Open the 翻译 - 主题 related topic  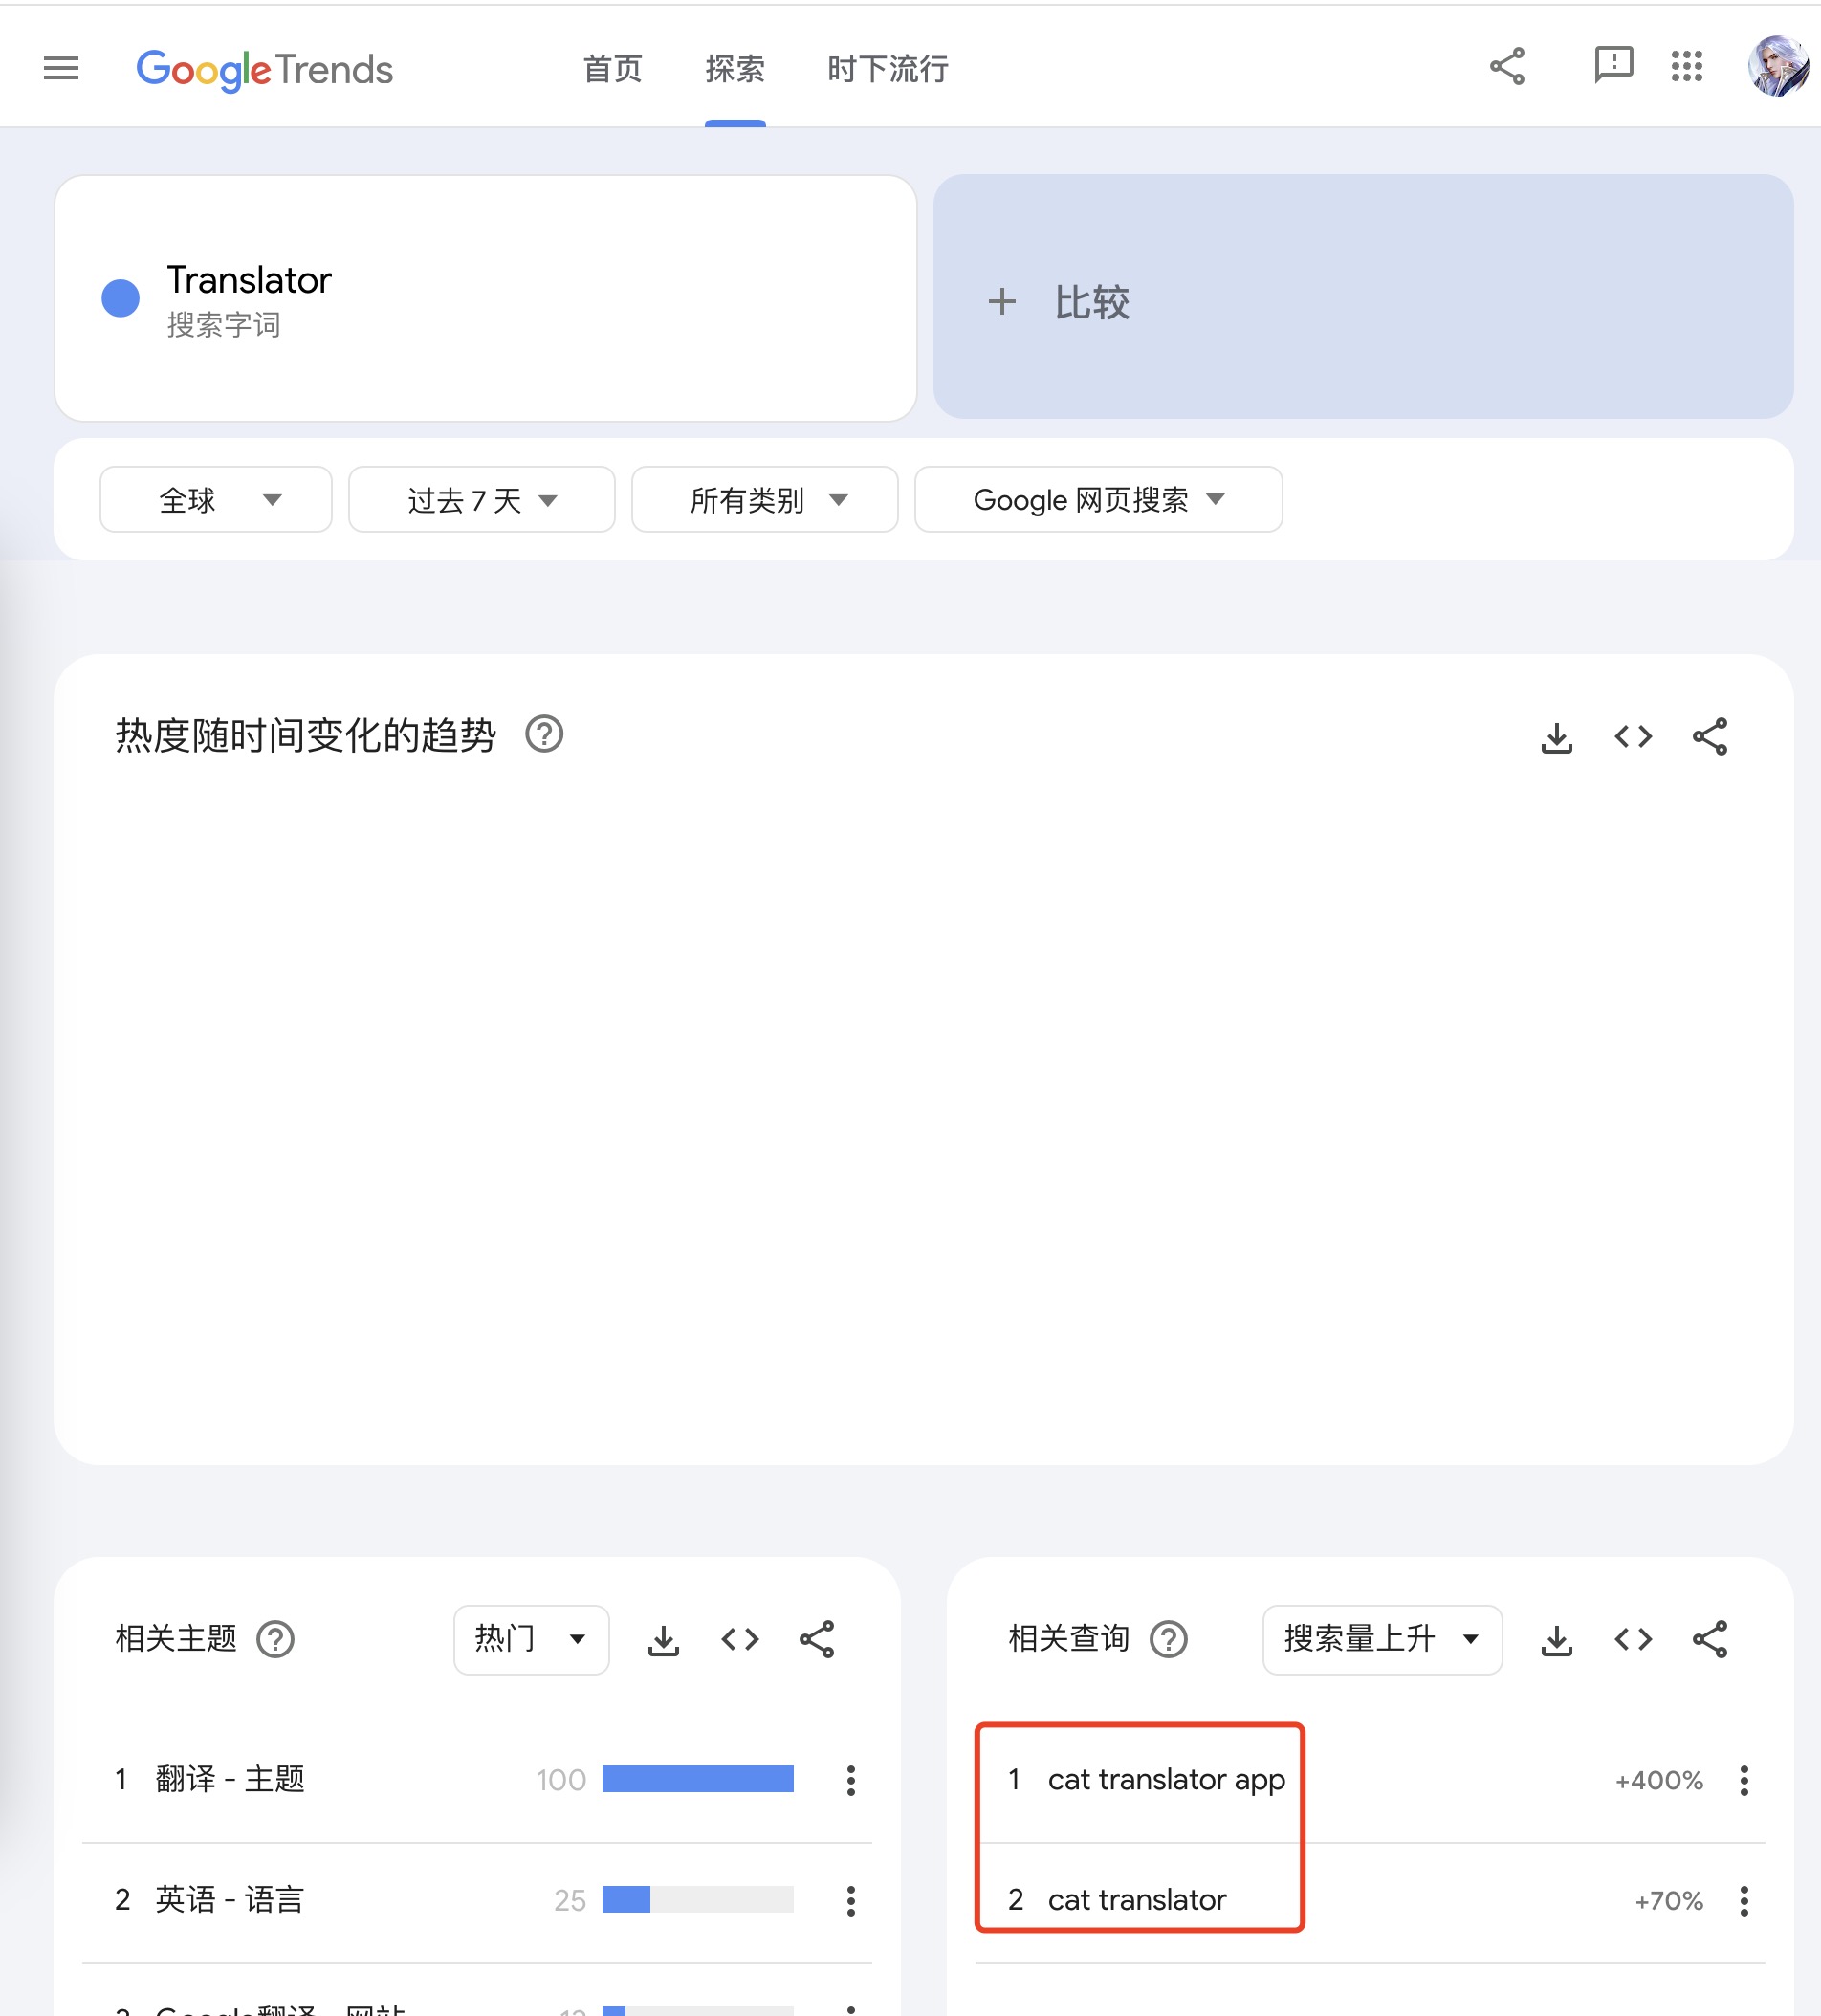point(230,1780)
